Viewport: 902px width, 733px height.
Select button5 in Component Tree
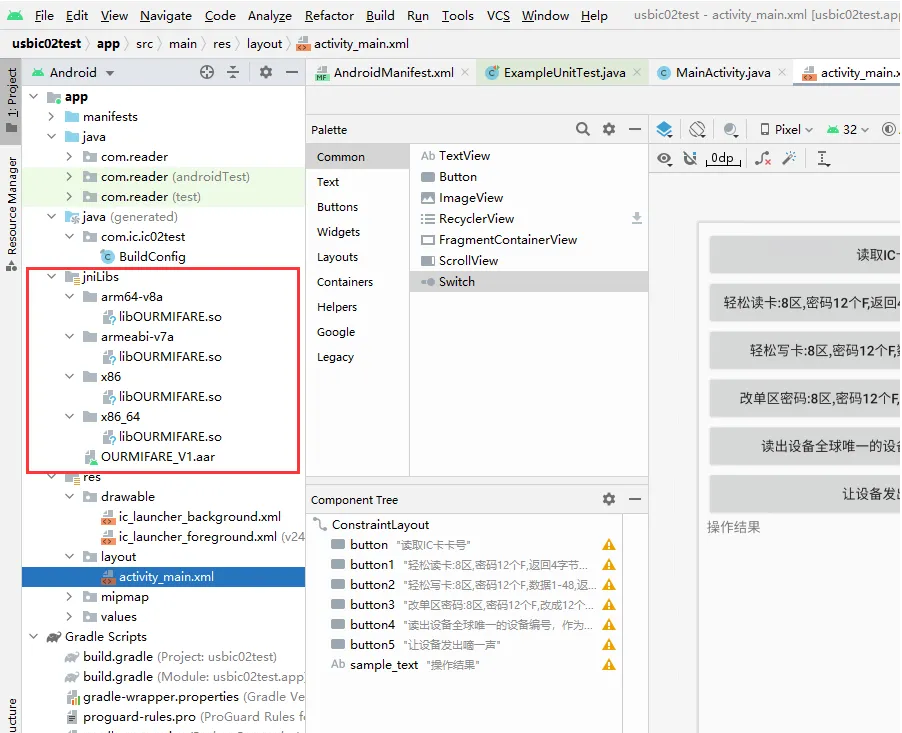[372, 644]
